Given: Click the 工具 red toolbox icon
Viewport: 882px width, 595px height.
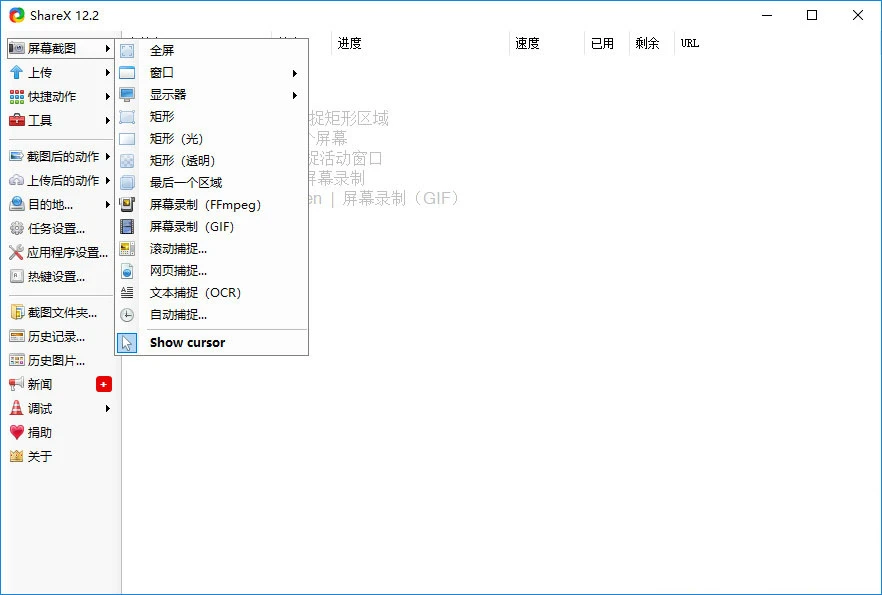Looking at the screenshot, I should click(16, 120).
